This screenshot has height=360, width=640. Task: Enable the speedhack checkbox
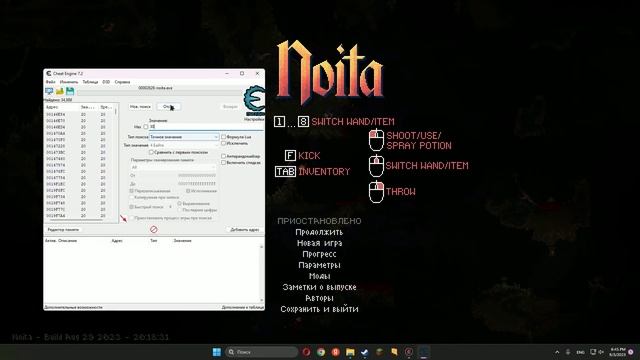[x=224, y=162]
